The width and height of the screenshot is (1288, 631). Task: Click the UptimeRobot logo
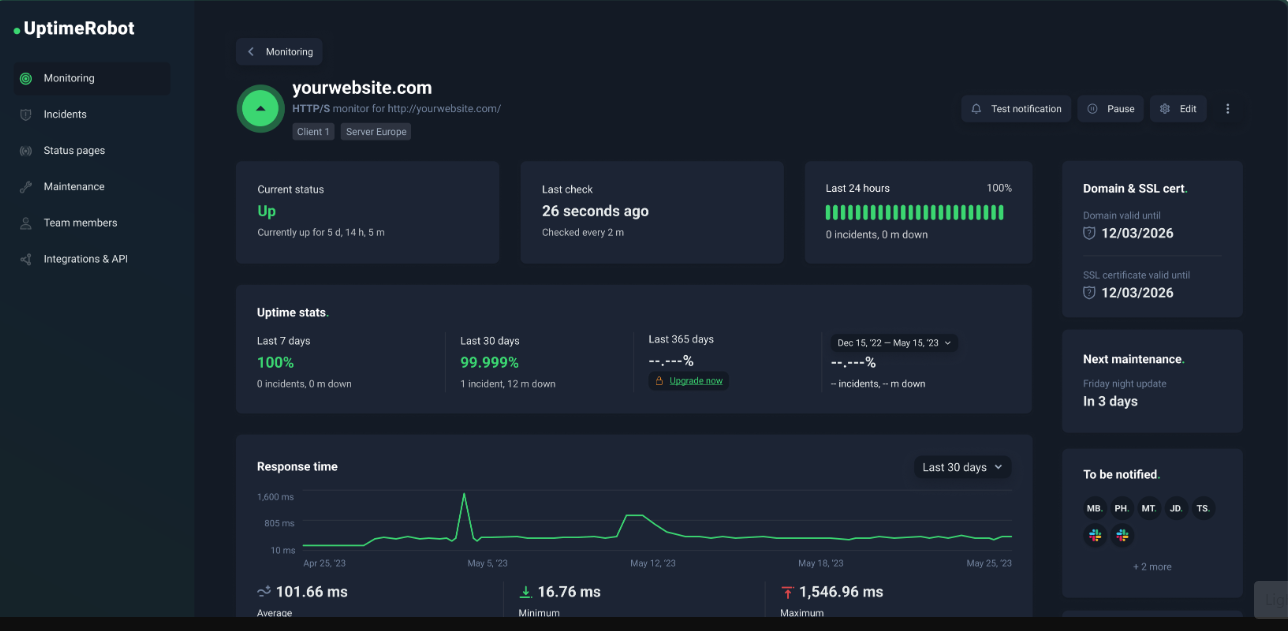click(x=74, y=29)
